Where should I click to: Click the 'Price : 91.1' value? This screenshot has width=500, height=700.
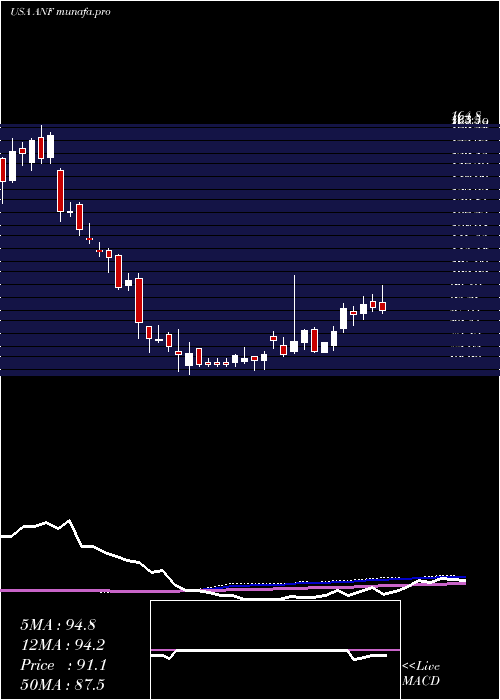click(x=63, y=665)
